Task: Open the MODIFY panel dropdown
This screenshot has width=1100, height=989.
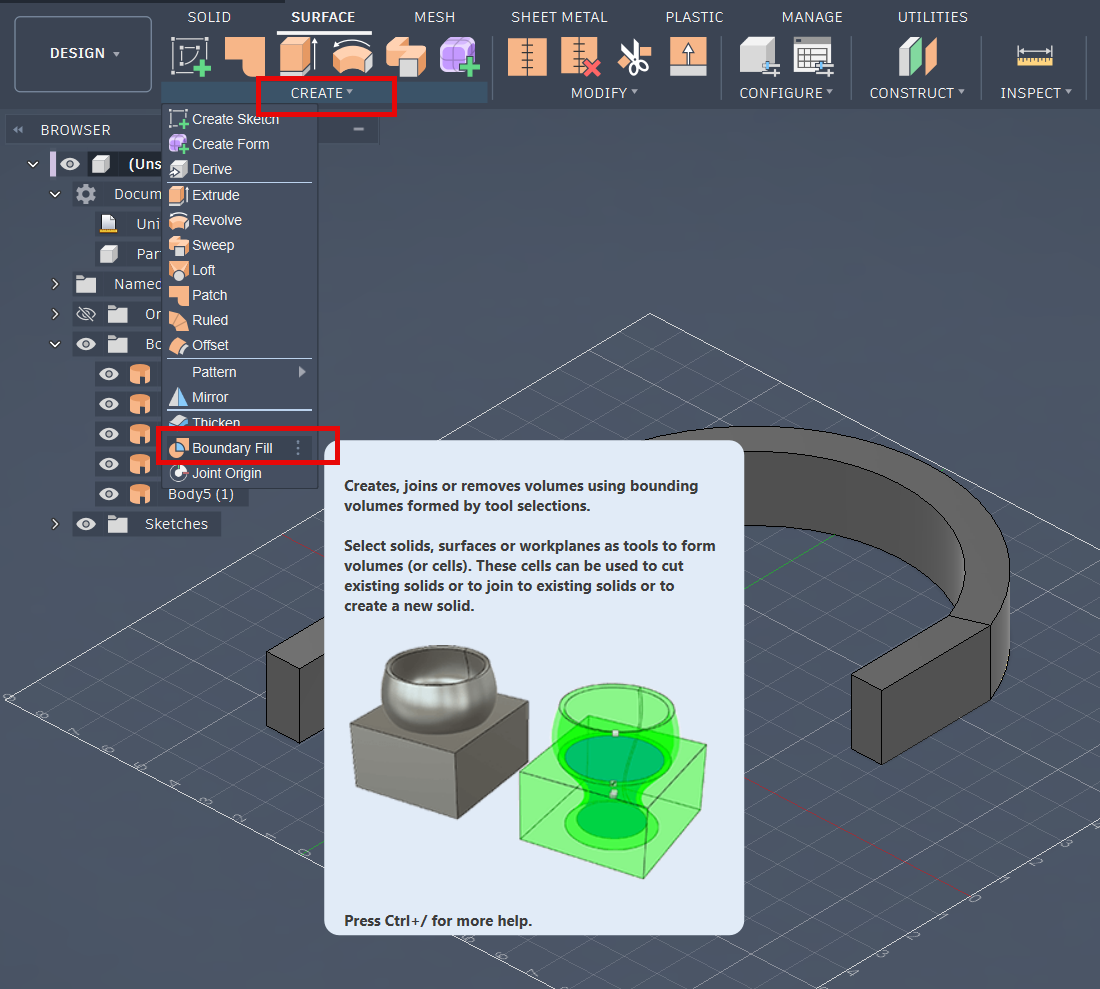Action: pos(604,93)
